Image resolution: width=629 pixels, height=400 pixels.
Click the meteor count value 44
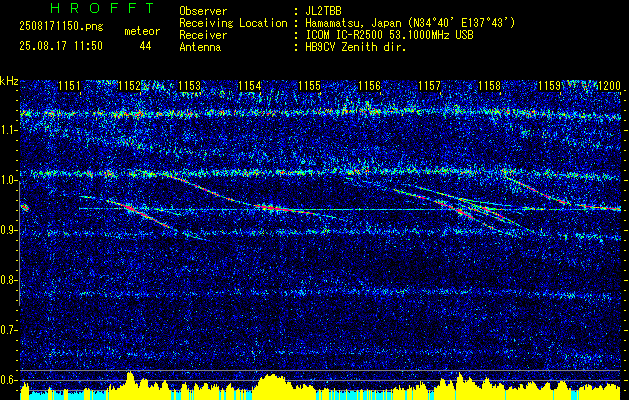point(145,46)
